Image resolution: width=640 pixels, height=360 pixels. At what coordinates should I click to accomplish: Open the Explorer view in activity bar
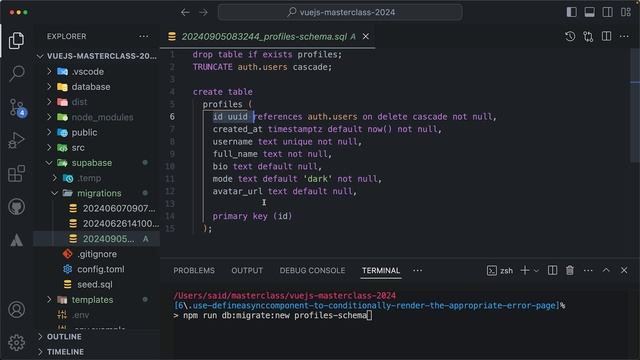pyautogui.click(x=16, y=40)
